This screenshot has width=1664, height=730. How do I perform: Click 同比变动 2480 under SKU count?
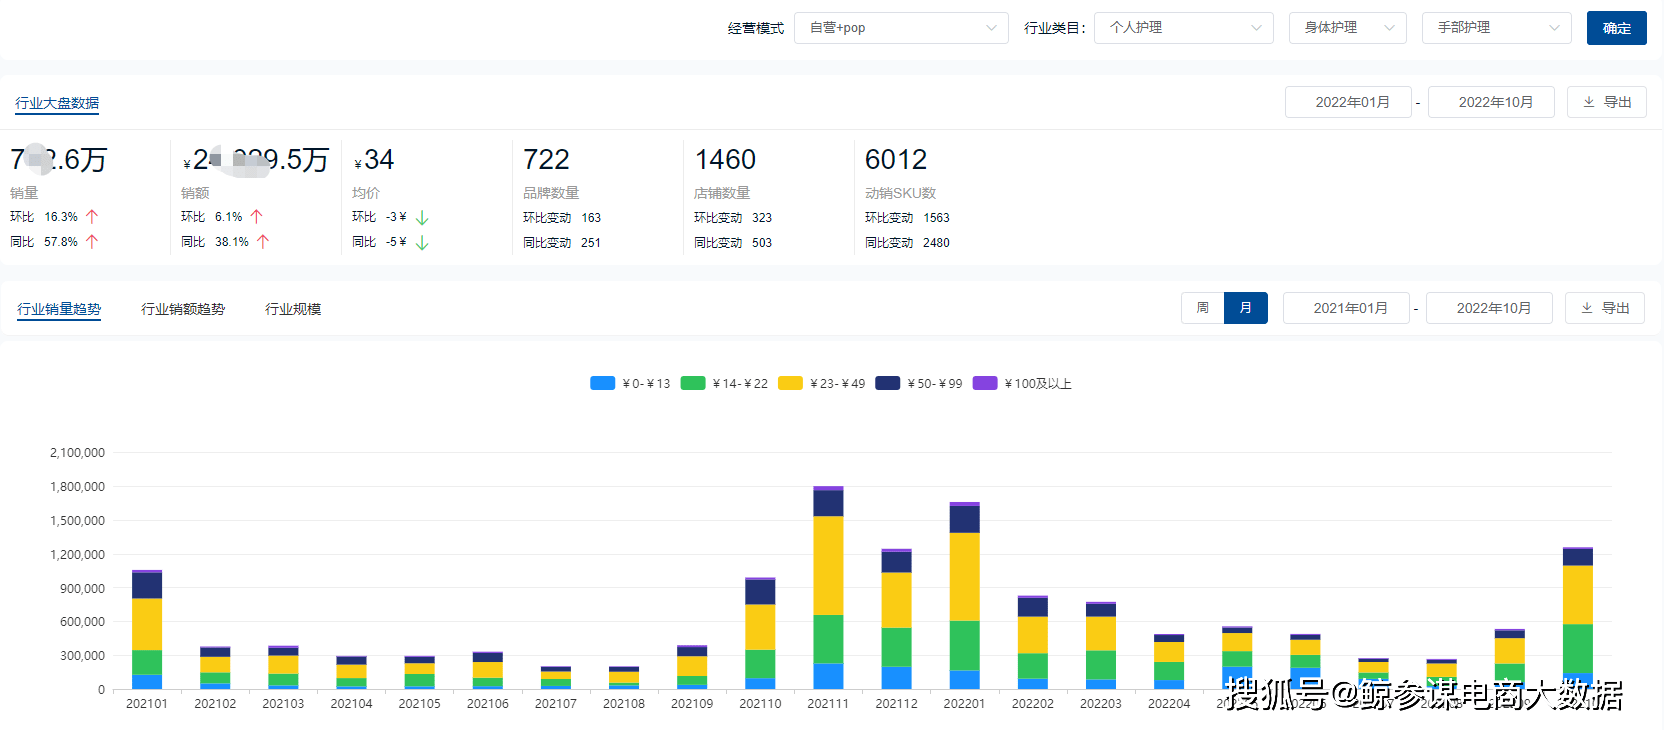click(907, 243)
